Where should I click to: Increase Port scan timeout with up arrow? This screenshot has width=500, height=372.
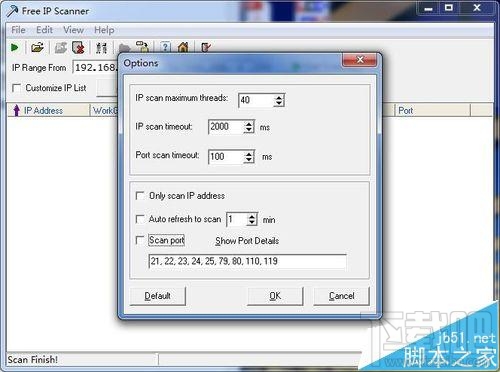pos(249,154)
